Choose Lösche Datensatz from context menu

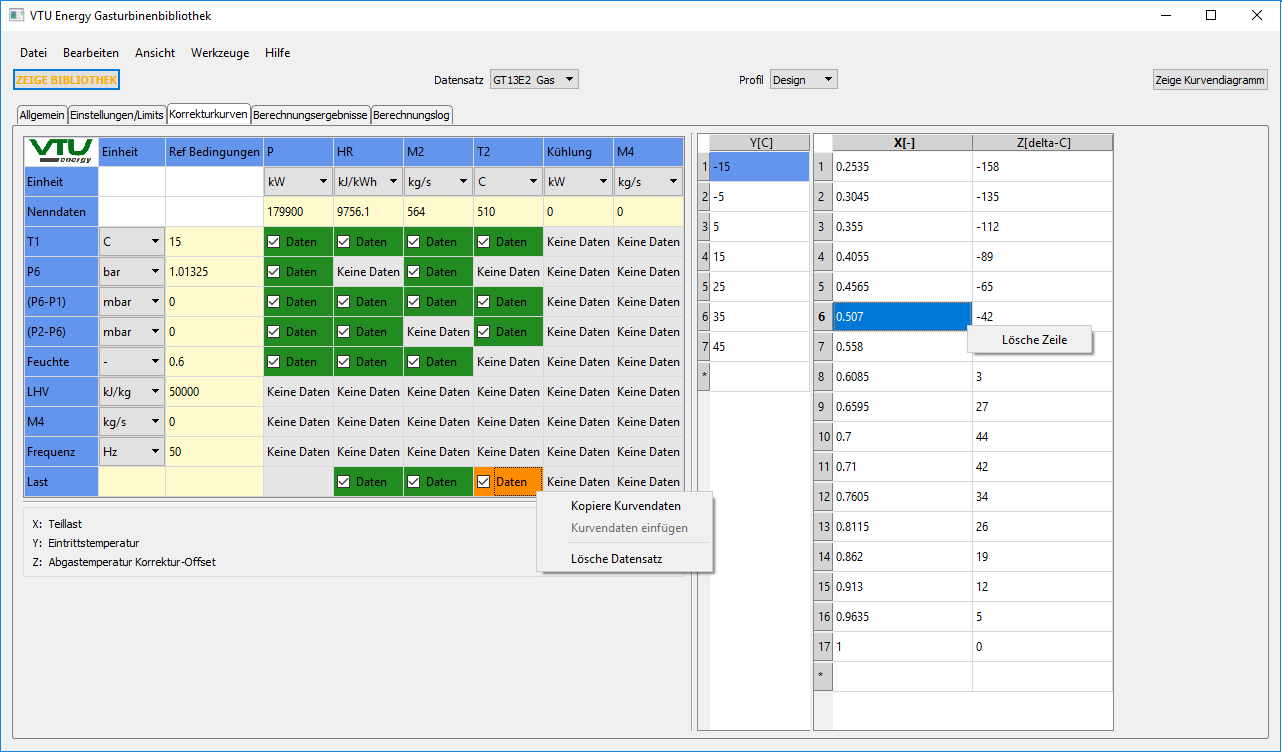(x=625, y=559)
